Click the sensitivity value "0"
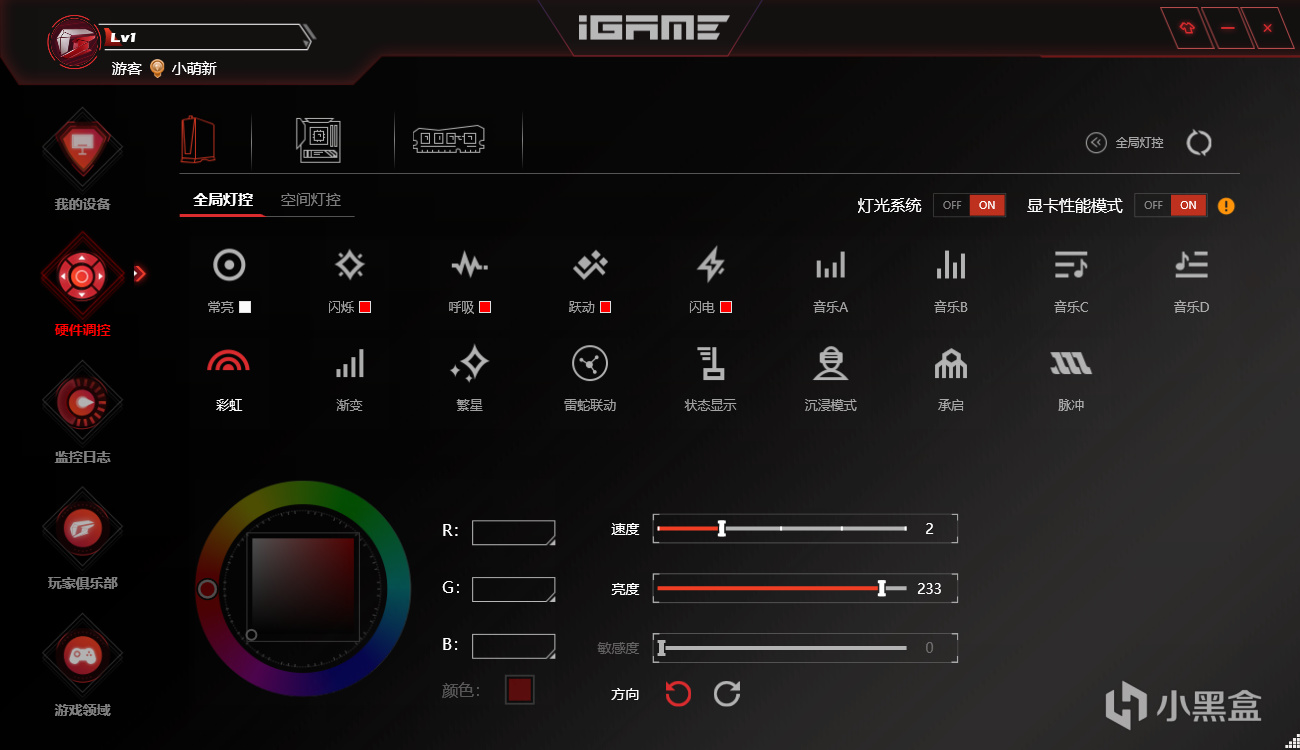Screen dimensions: 1300x750 [929, 648]
